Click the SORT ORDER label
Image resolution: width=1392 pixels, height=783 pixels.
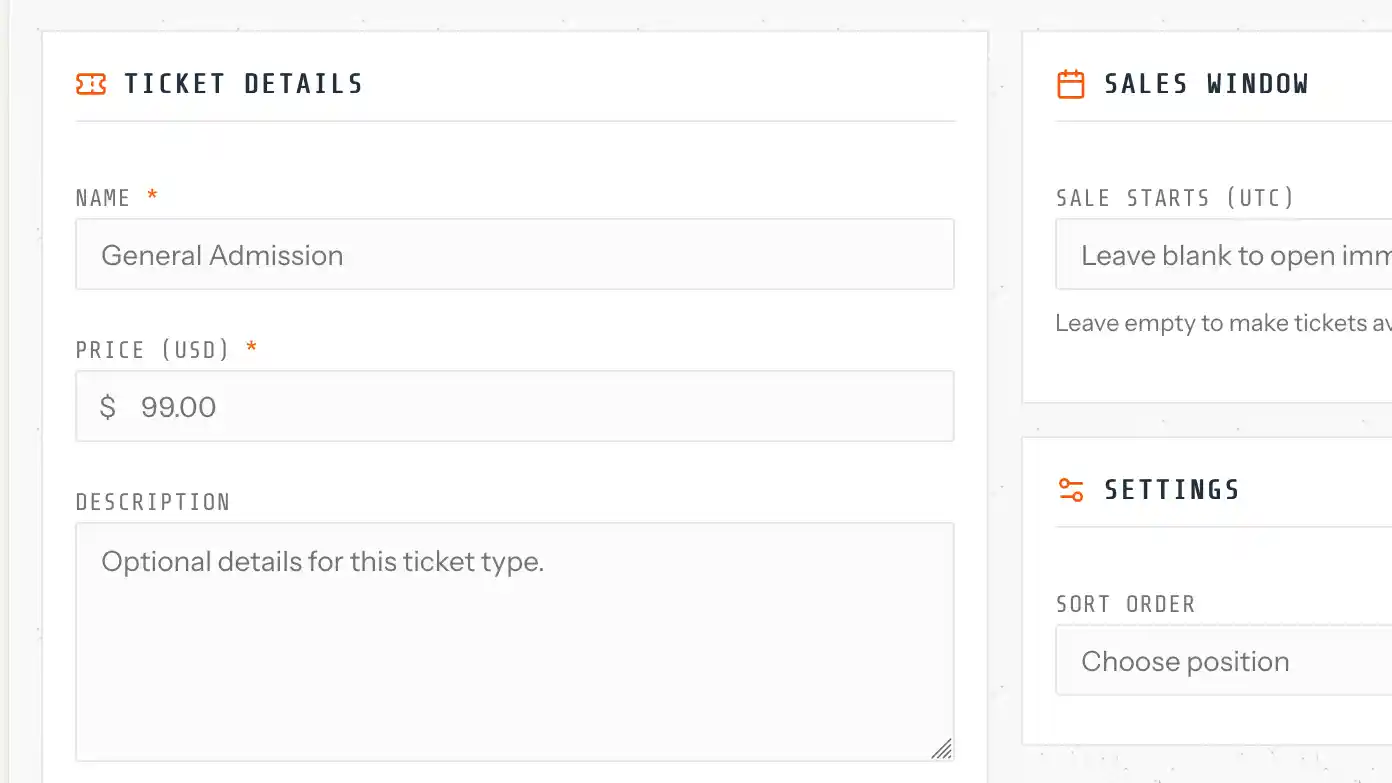[x=1125, y=604]
